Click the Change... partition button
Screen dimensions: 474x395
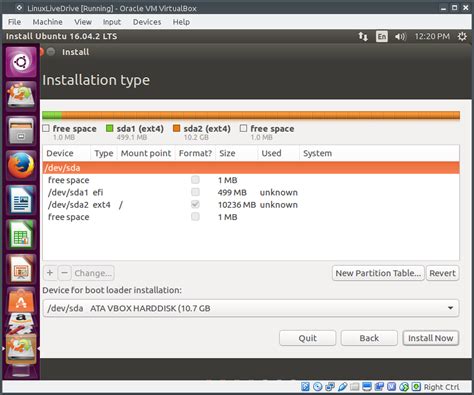click(93, 273)
